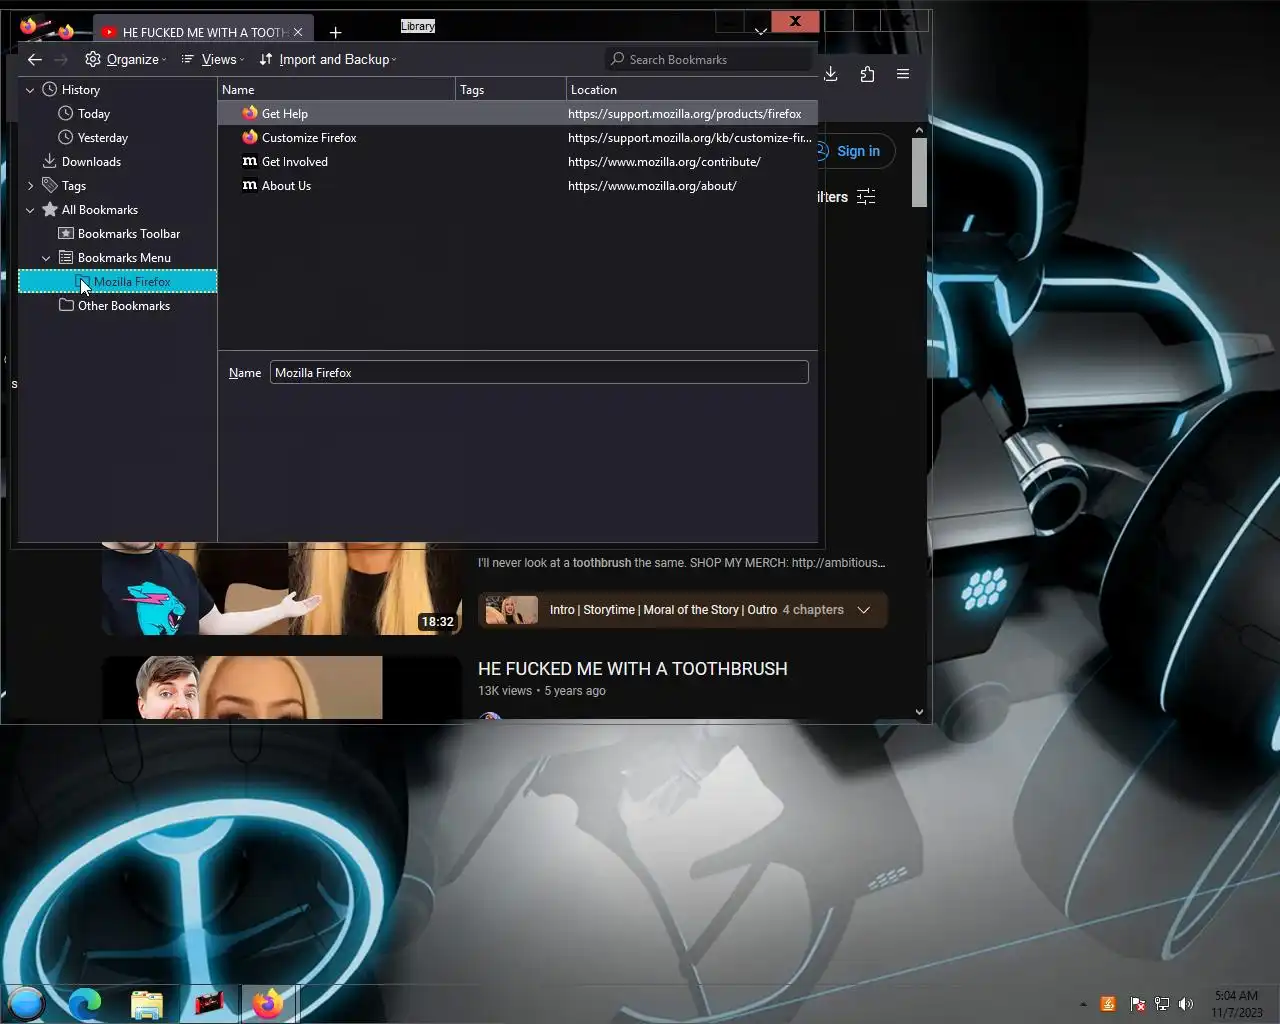This screenshot has height=1024, width=1280.
Task: Open the network tray icon
Action: tap(1162, 1004)
